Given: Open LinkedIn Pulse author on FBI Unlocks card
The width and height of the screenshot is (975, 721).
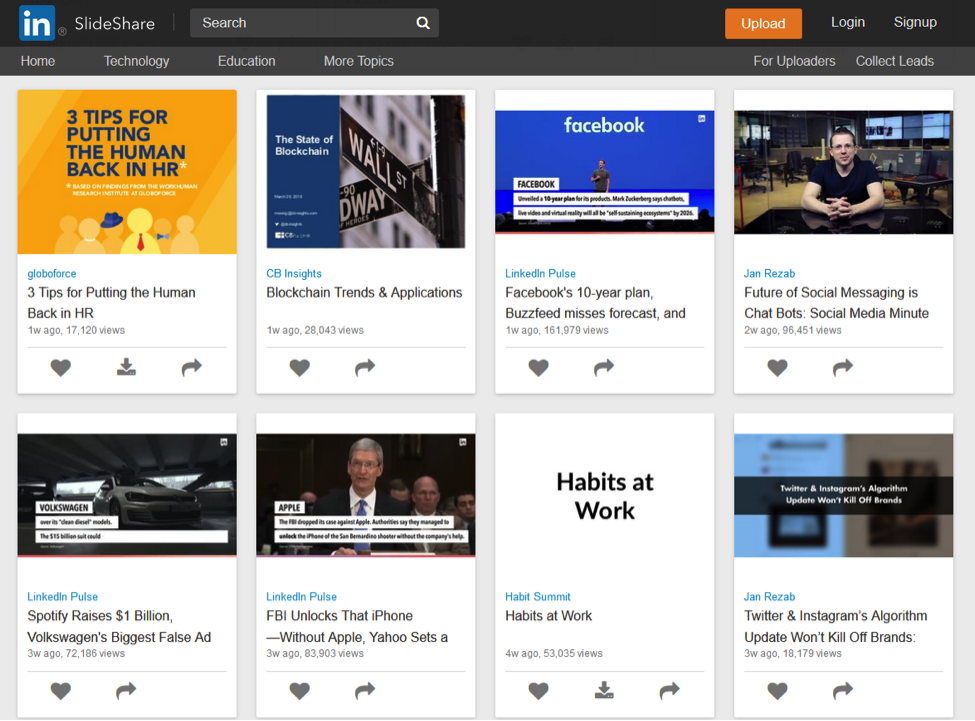Looking at the screenshot, I should [301, 597].
